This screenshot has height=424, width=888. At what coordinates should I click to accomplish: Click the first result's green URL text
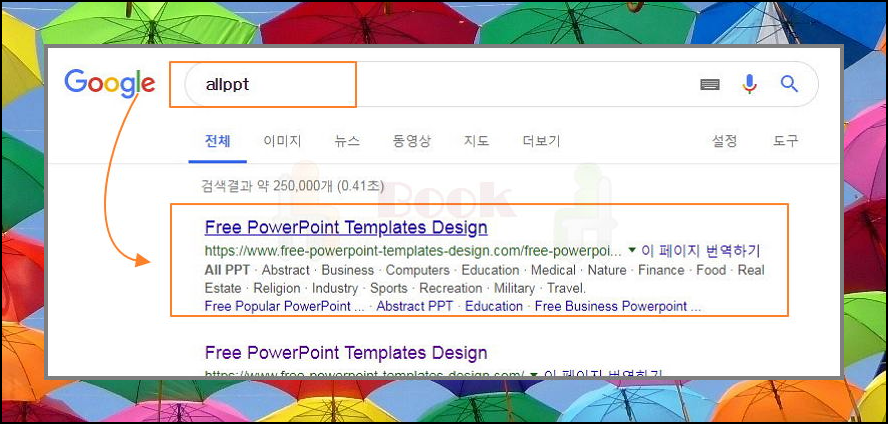click(413, 250)
